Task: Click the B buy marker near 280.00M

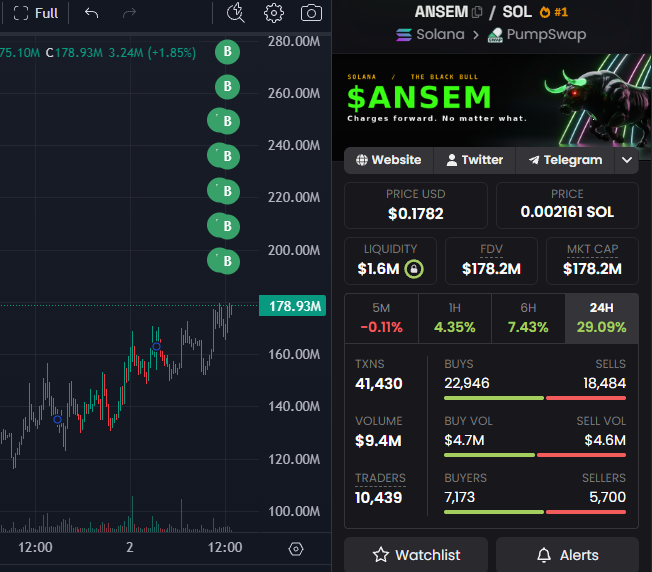Action: click(x=227, y=52)
